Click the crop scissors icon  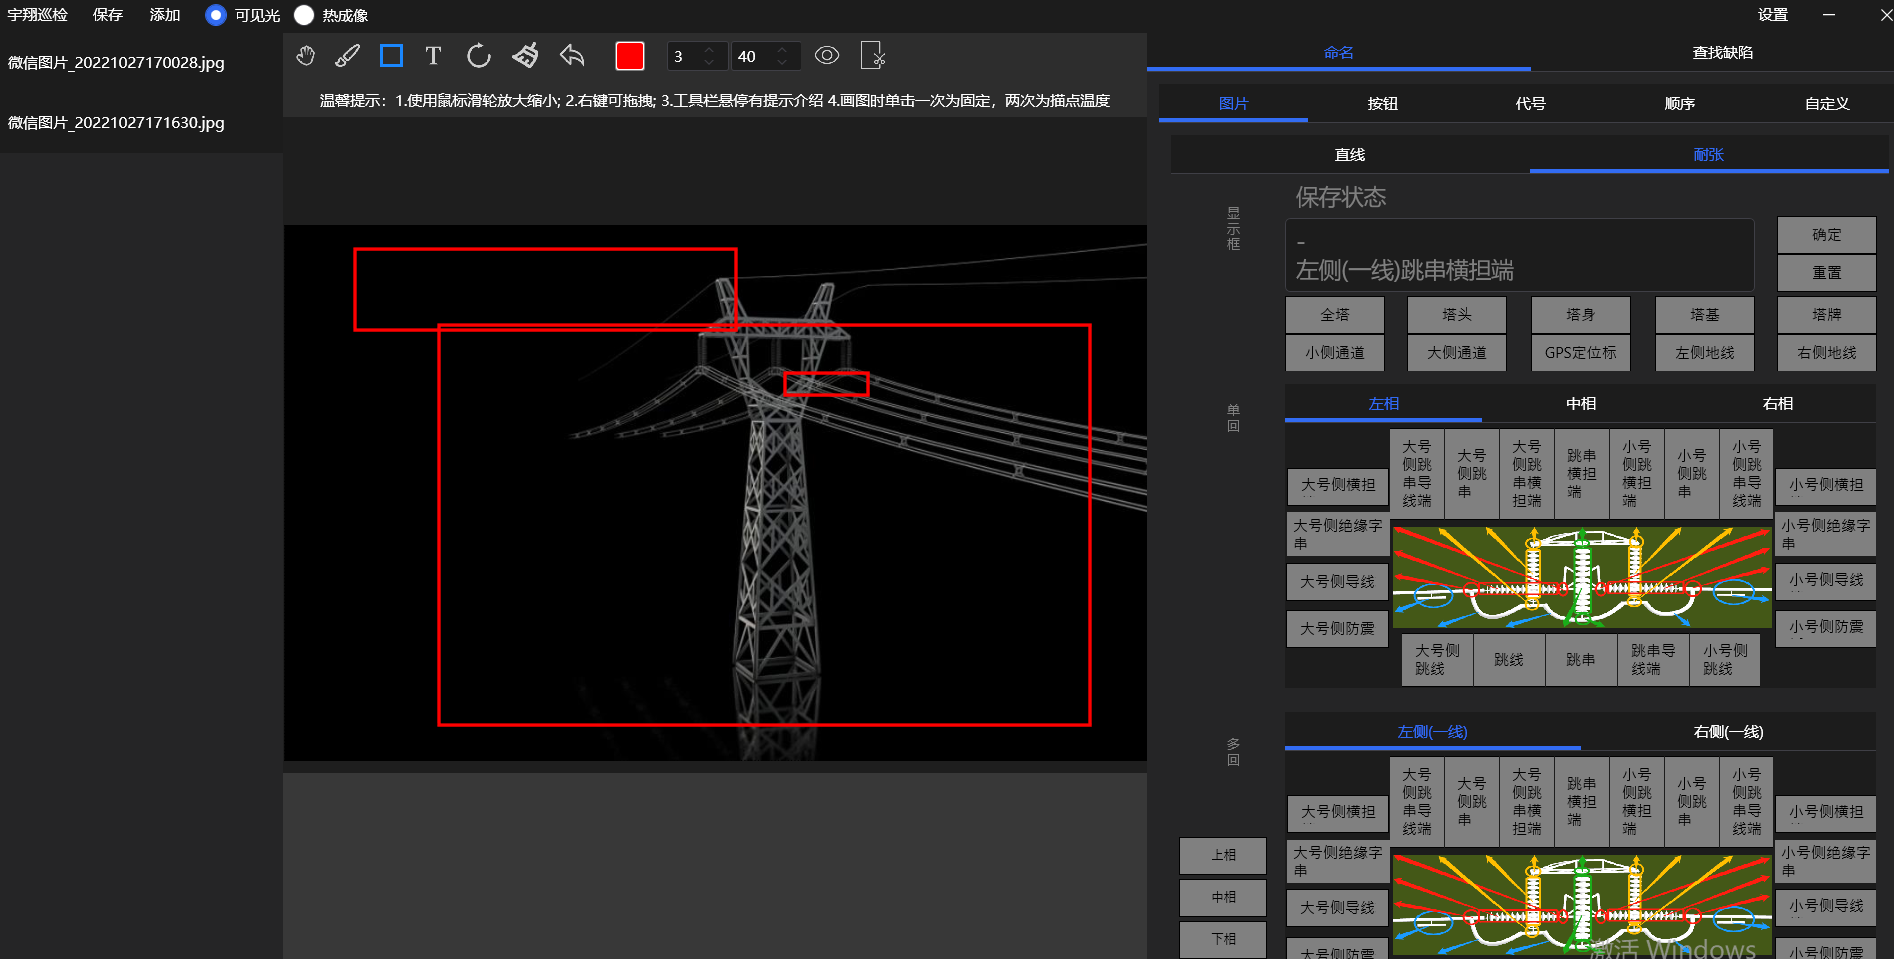click(x=873, y=56)
